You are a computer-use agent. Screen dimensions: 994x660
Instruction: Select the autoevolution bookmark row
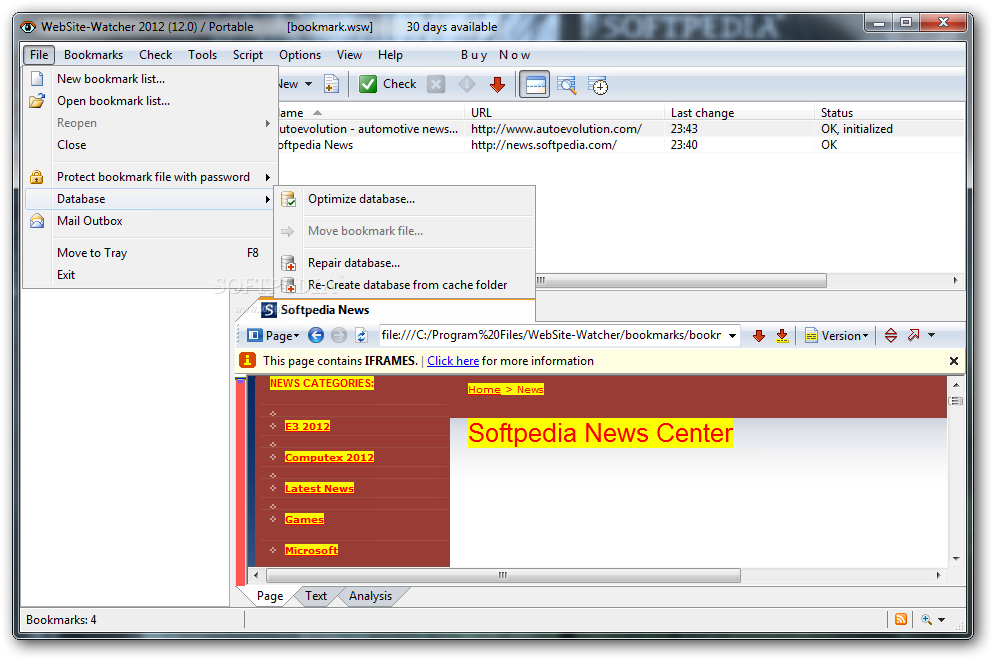[620, 129]
